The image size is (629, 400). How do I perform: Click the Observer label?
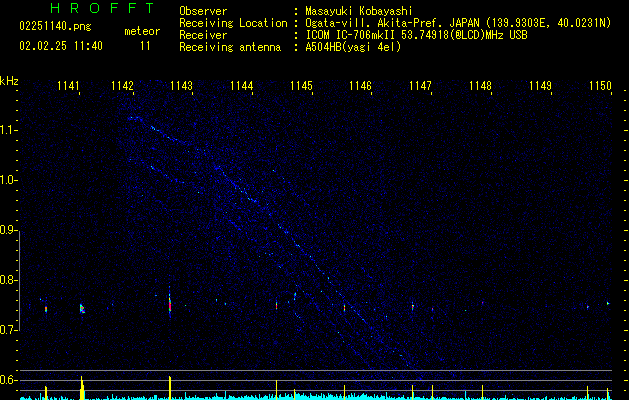pos(203,11)
